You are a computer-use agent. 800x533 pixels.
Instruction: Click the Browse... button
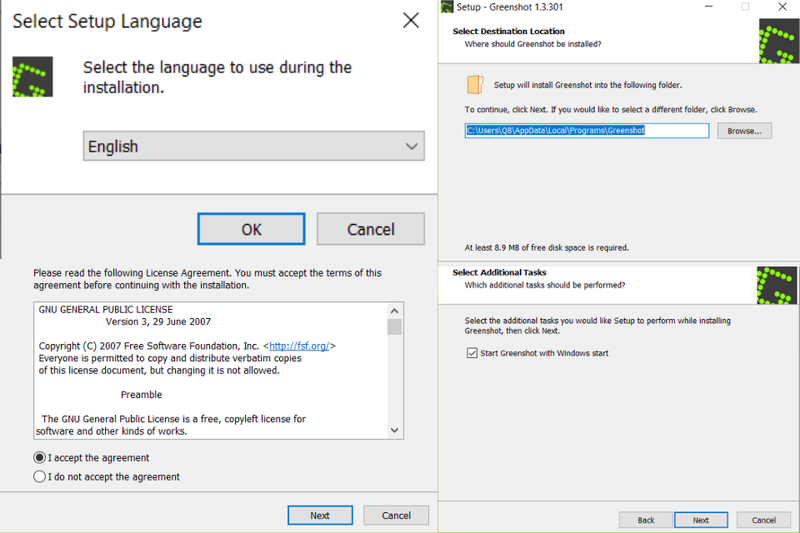(x=744, y=131)
